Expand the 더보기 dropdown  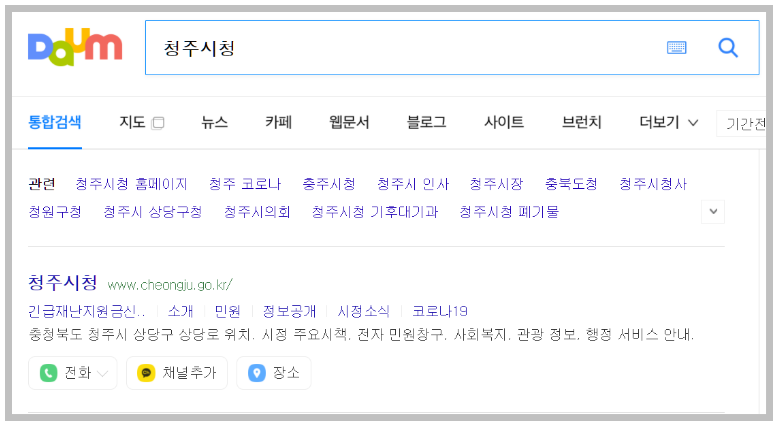(x=669, y=122)
